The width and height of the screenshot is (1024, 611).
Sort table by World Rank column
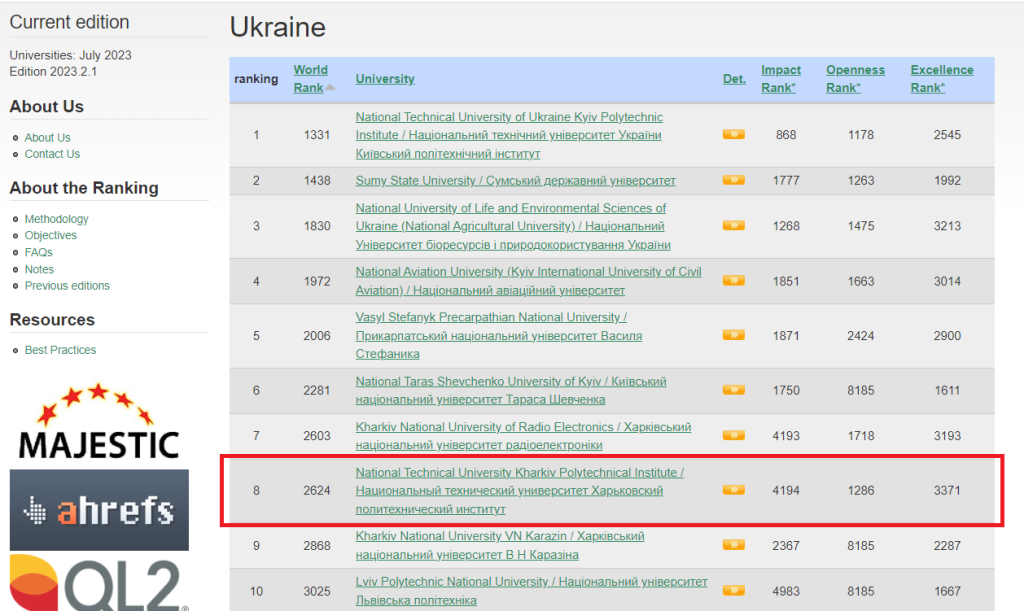pyautogui.click(x=311, y=78)
